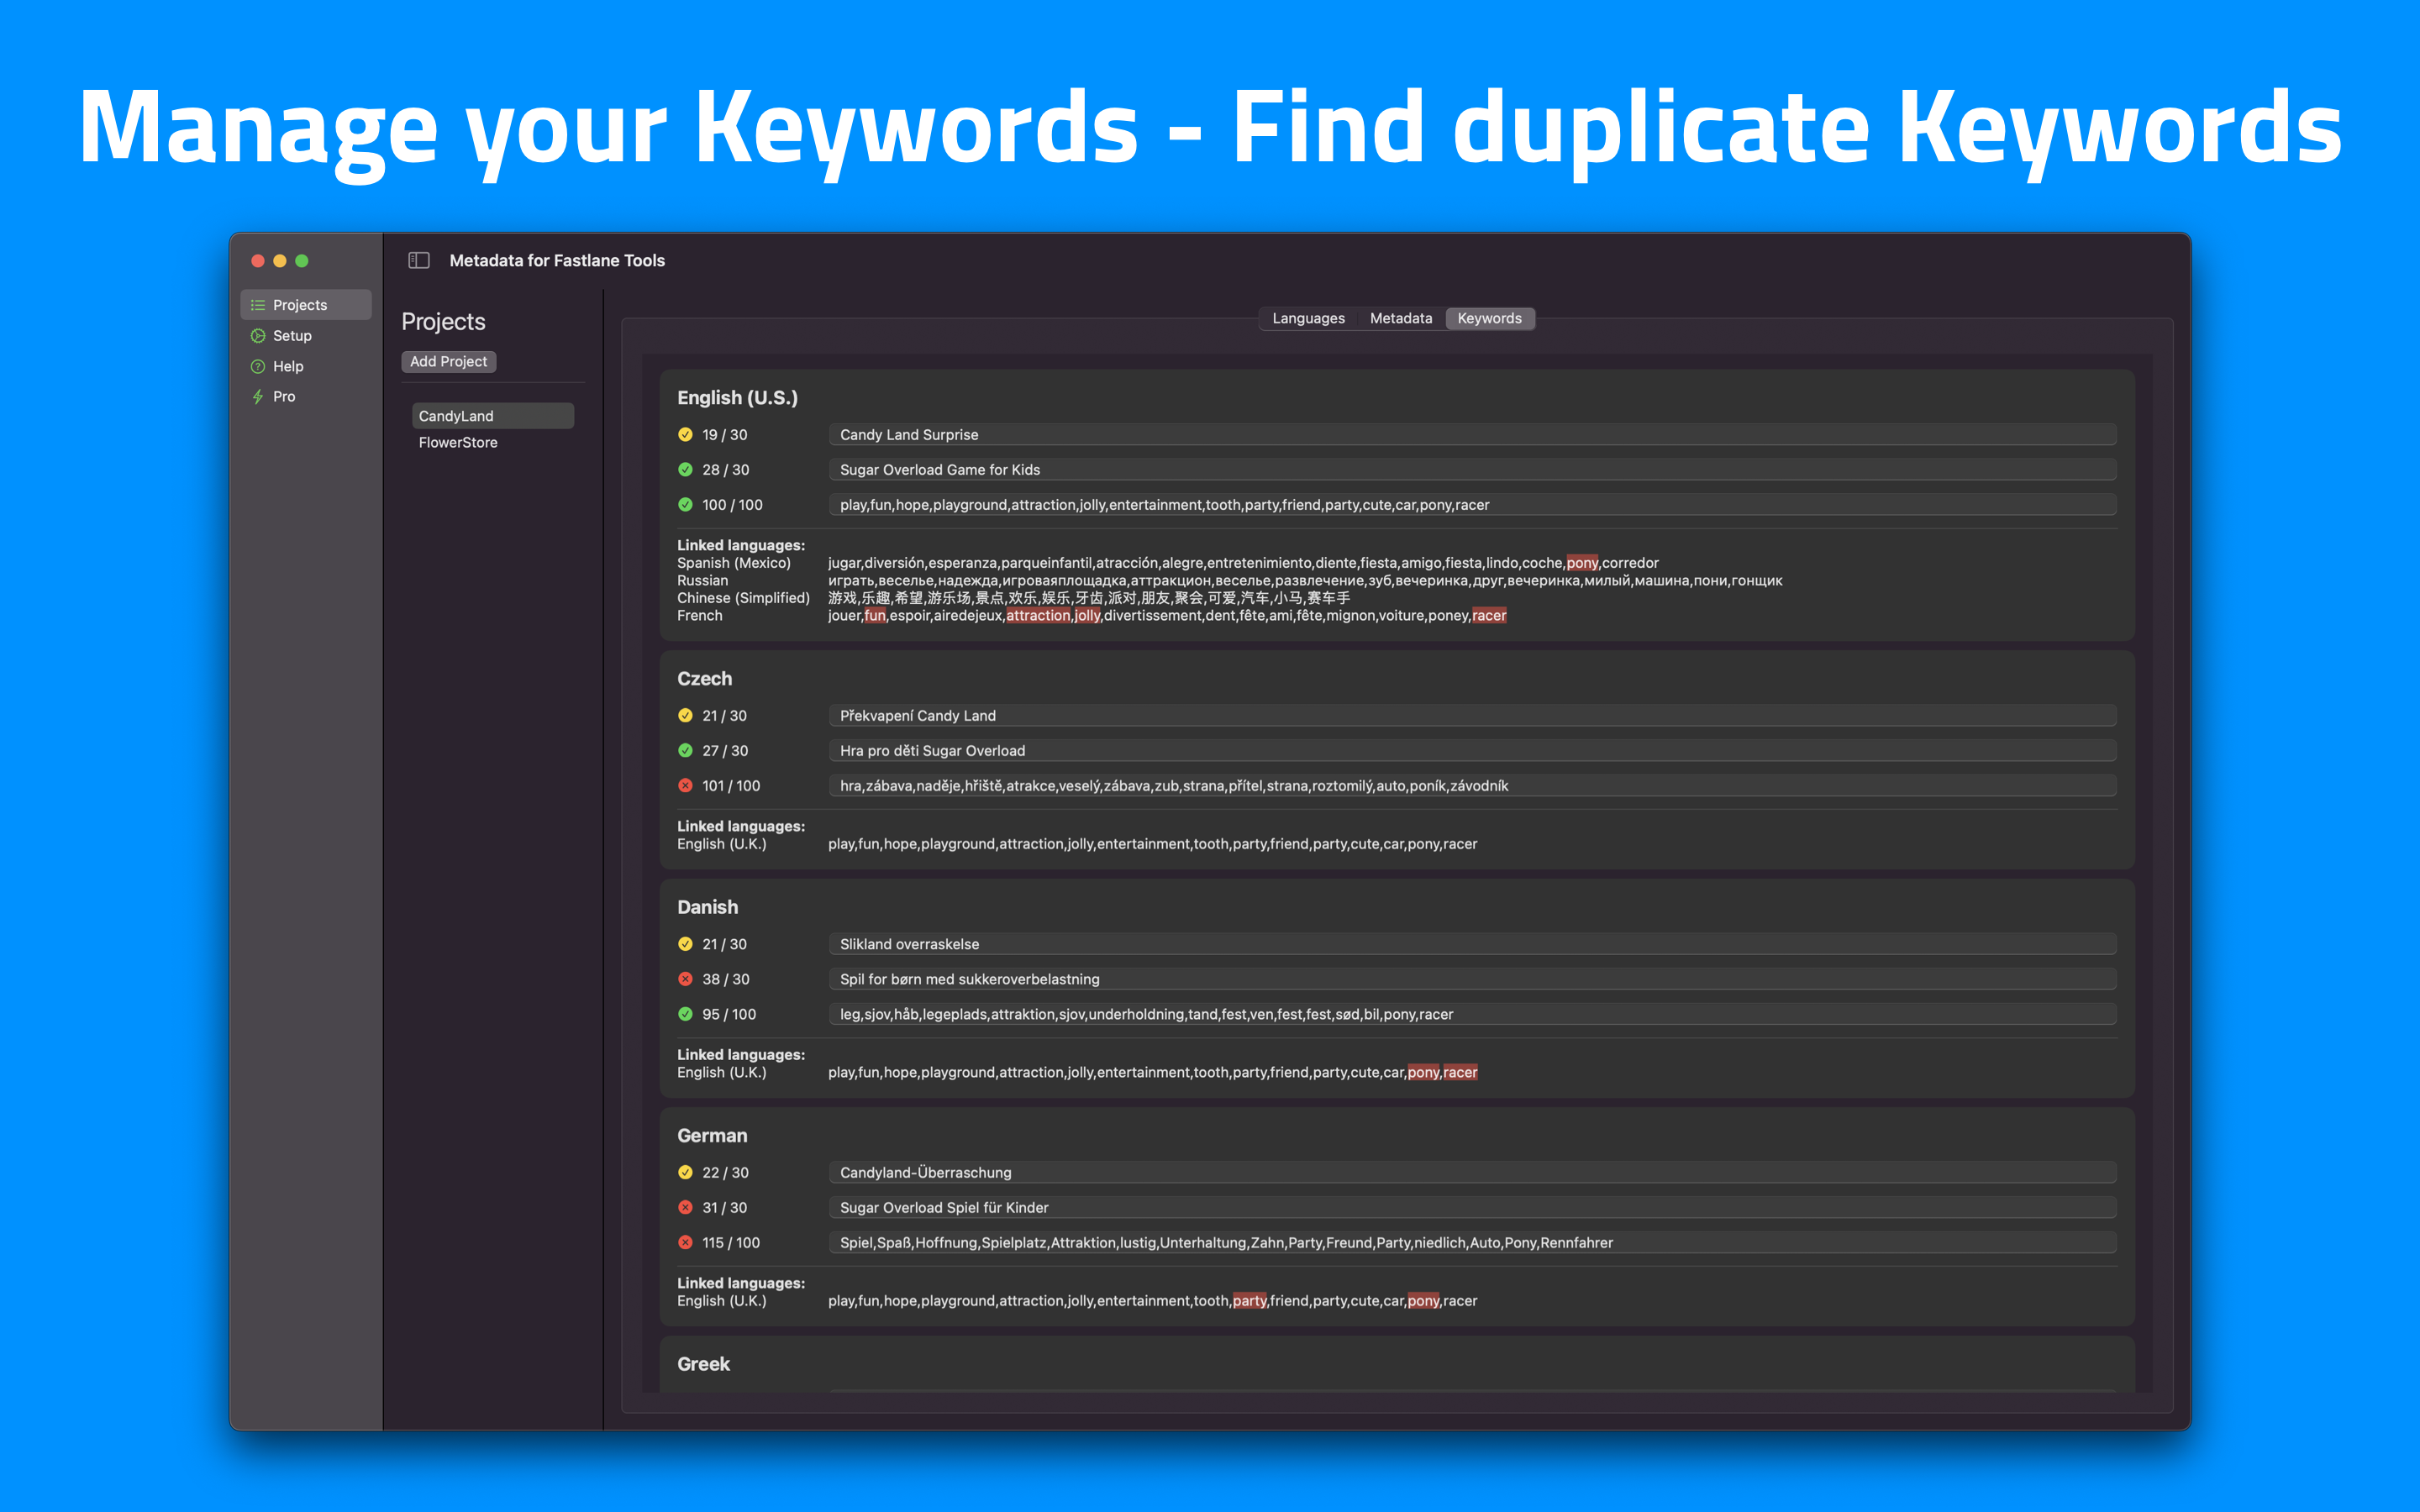Click French linked language label
Viewport: 2420px width, 1512px height.
coord(699,615)
